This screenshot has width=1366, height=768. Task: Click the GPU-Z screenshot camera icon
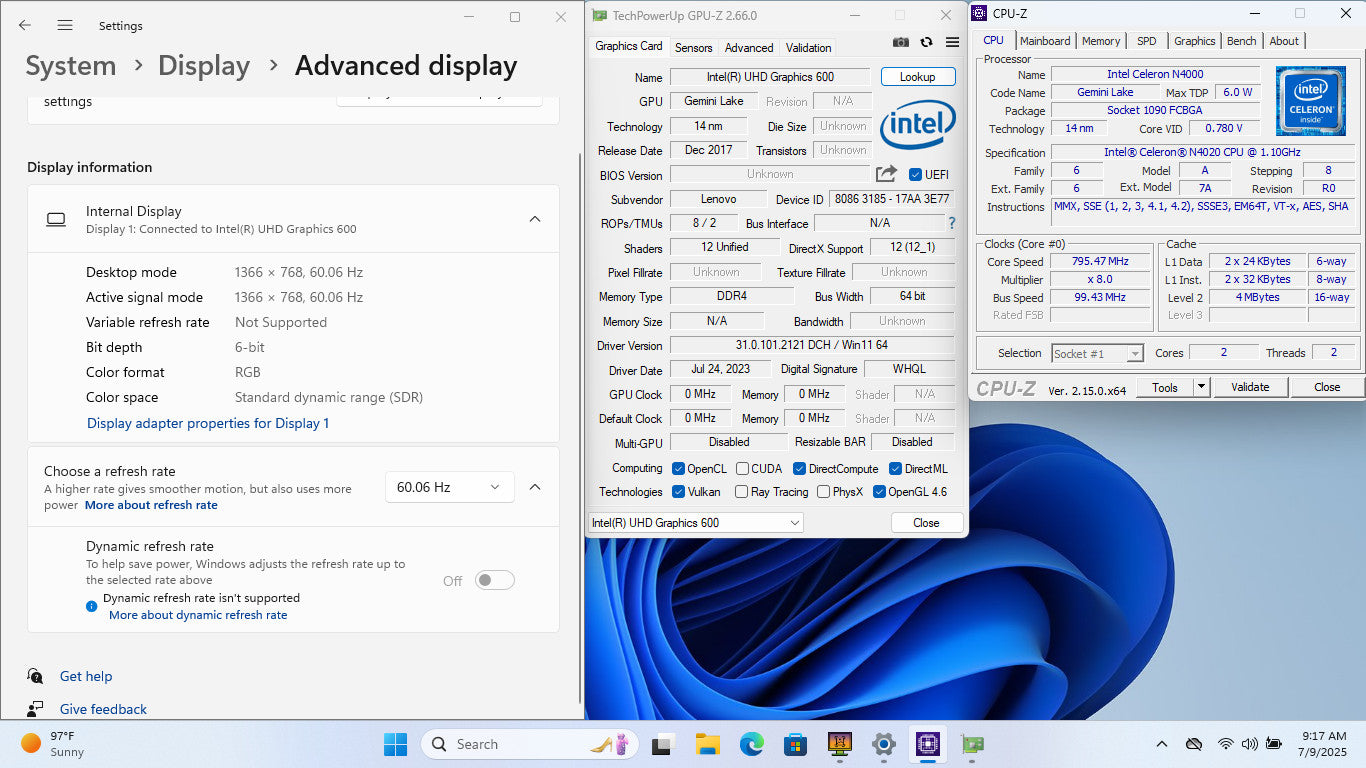tap(901, 42)
